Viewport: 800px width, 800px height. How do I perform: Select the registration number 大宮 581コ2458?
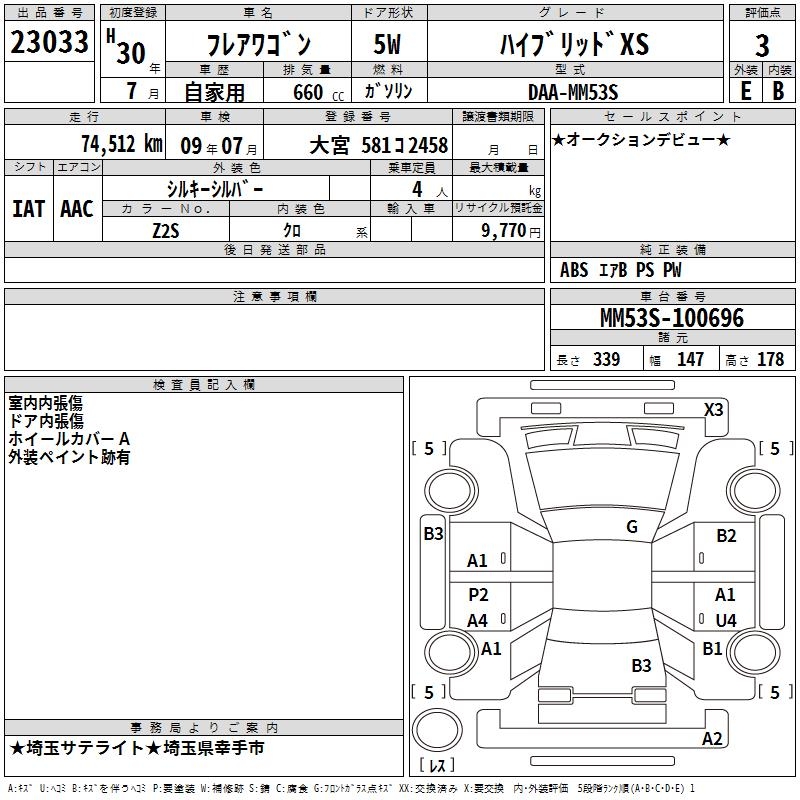pyautogui.click(x=379, y=145)
